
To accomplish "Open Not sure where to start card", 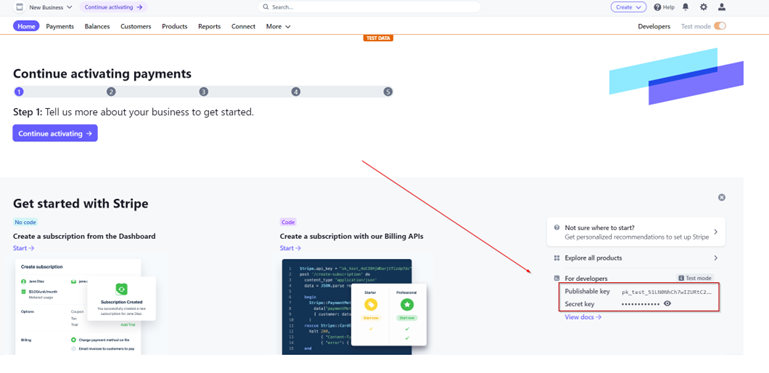I will 636,232.
